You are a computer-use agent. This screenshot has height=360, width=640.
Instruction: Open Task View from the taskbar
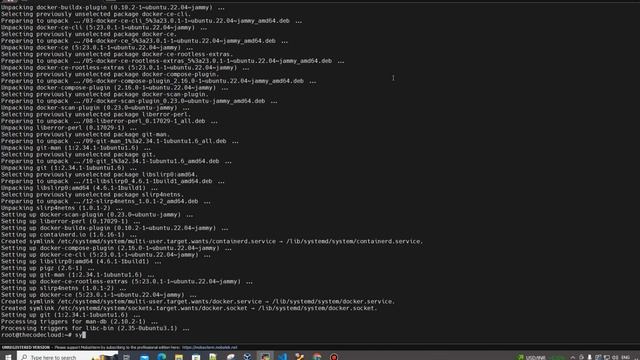[127, 357]
